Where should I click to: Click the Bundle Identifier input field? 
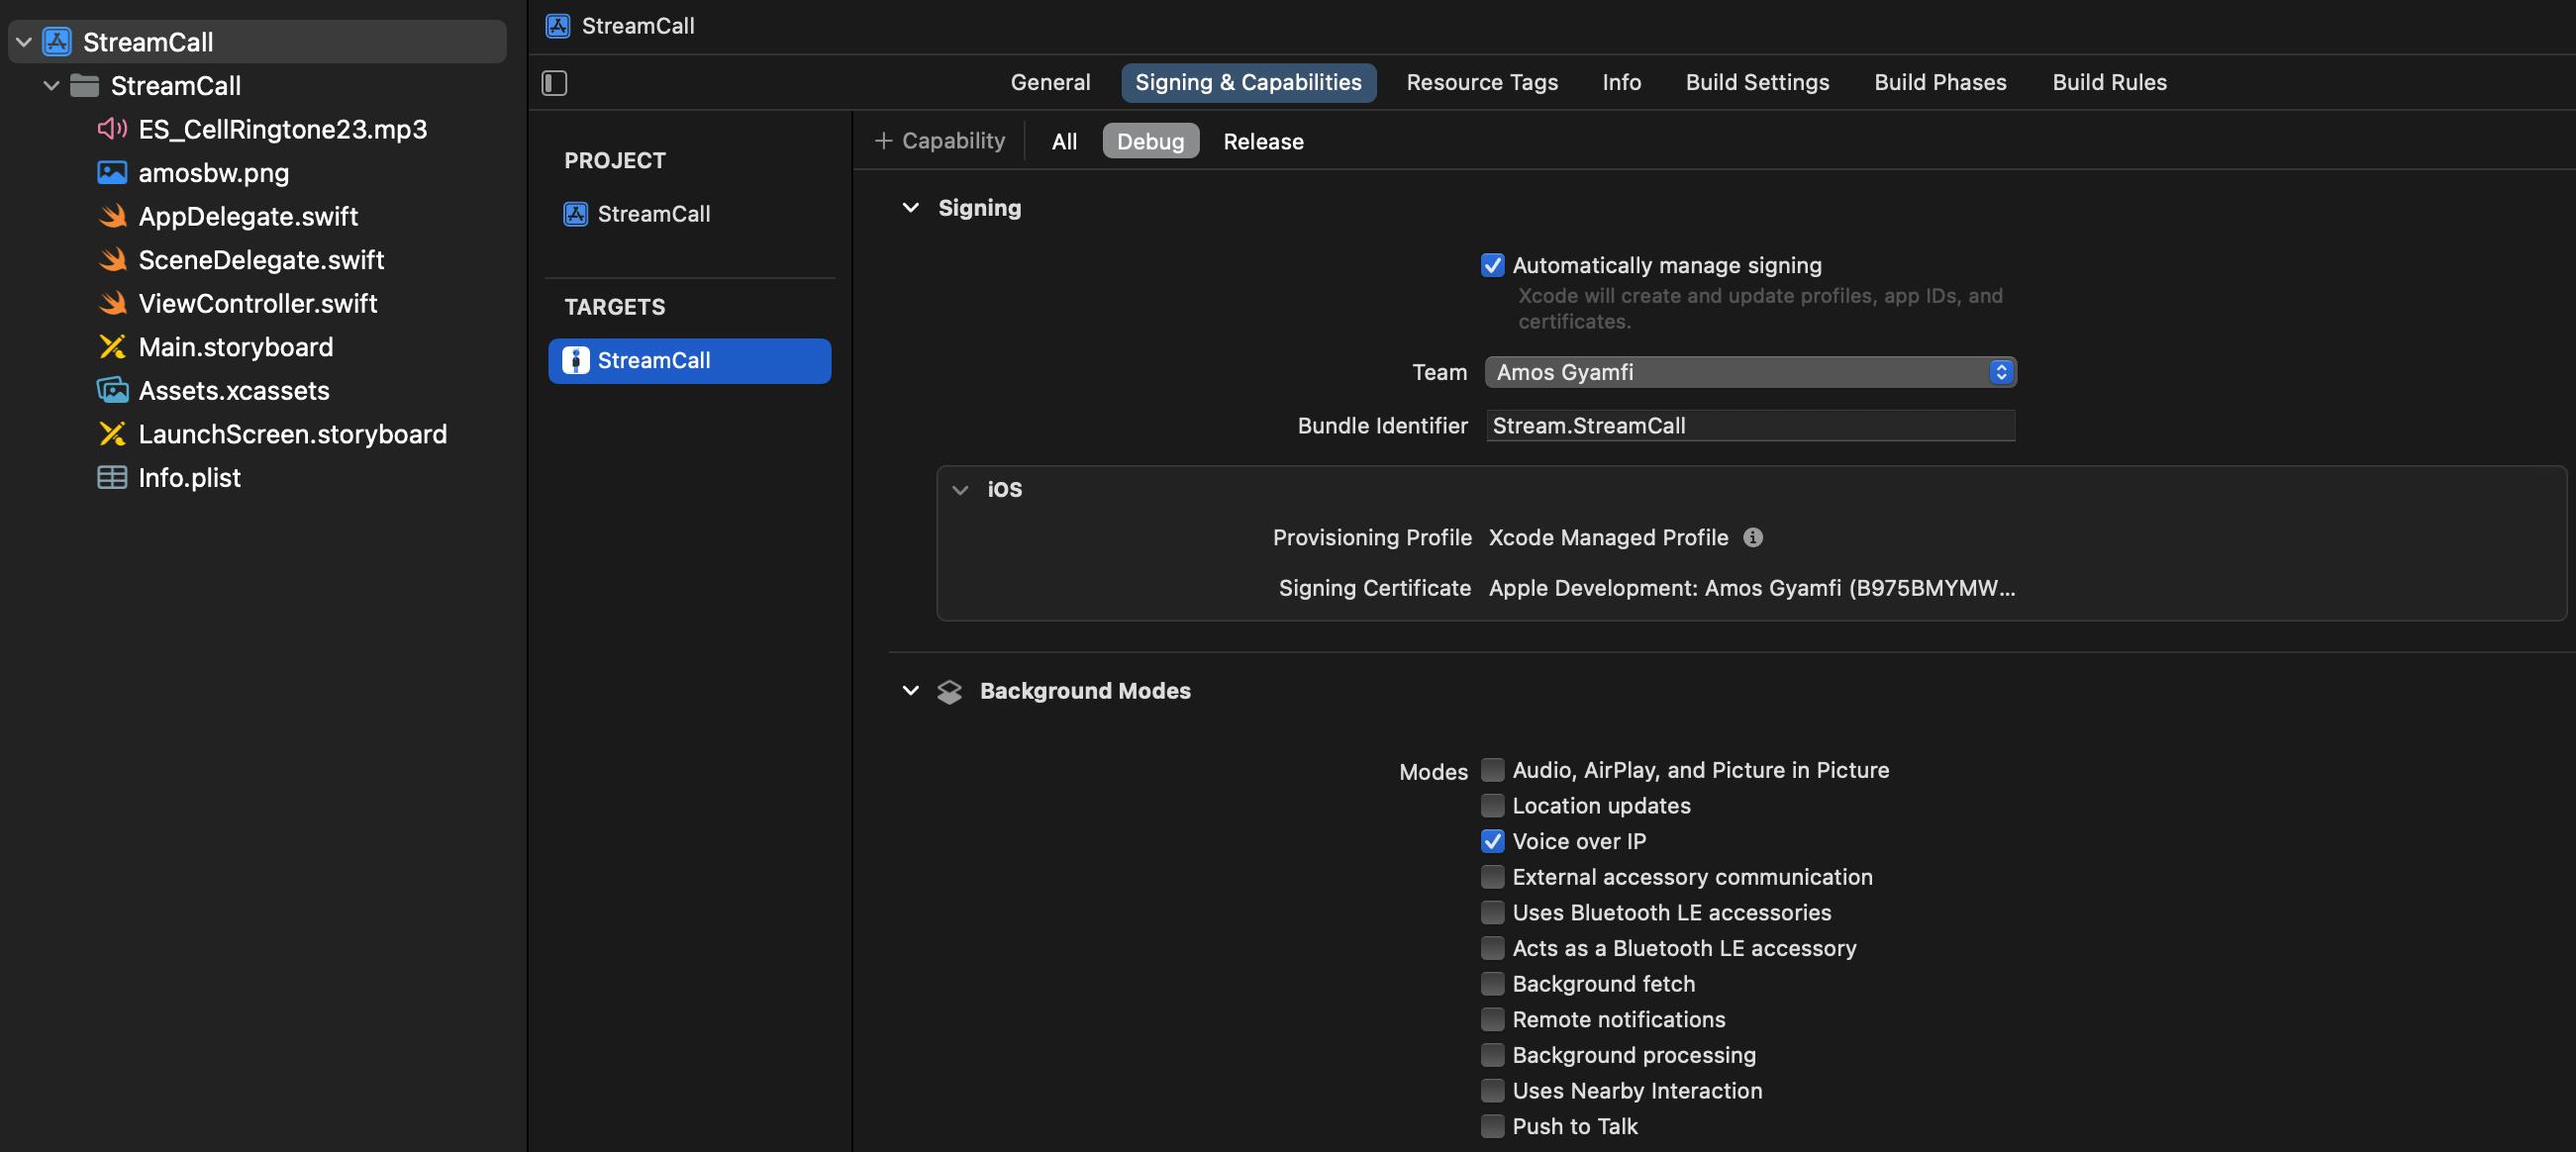(x=1749, y=424)
